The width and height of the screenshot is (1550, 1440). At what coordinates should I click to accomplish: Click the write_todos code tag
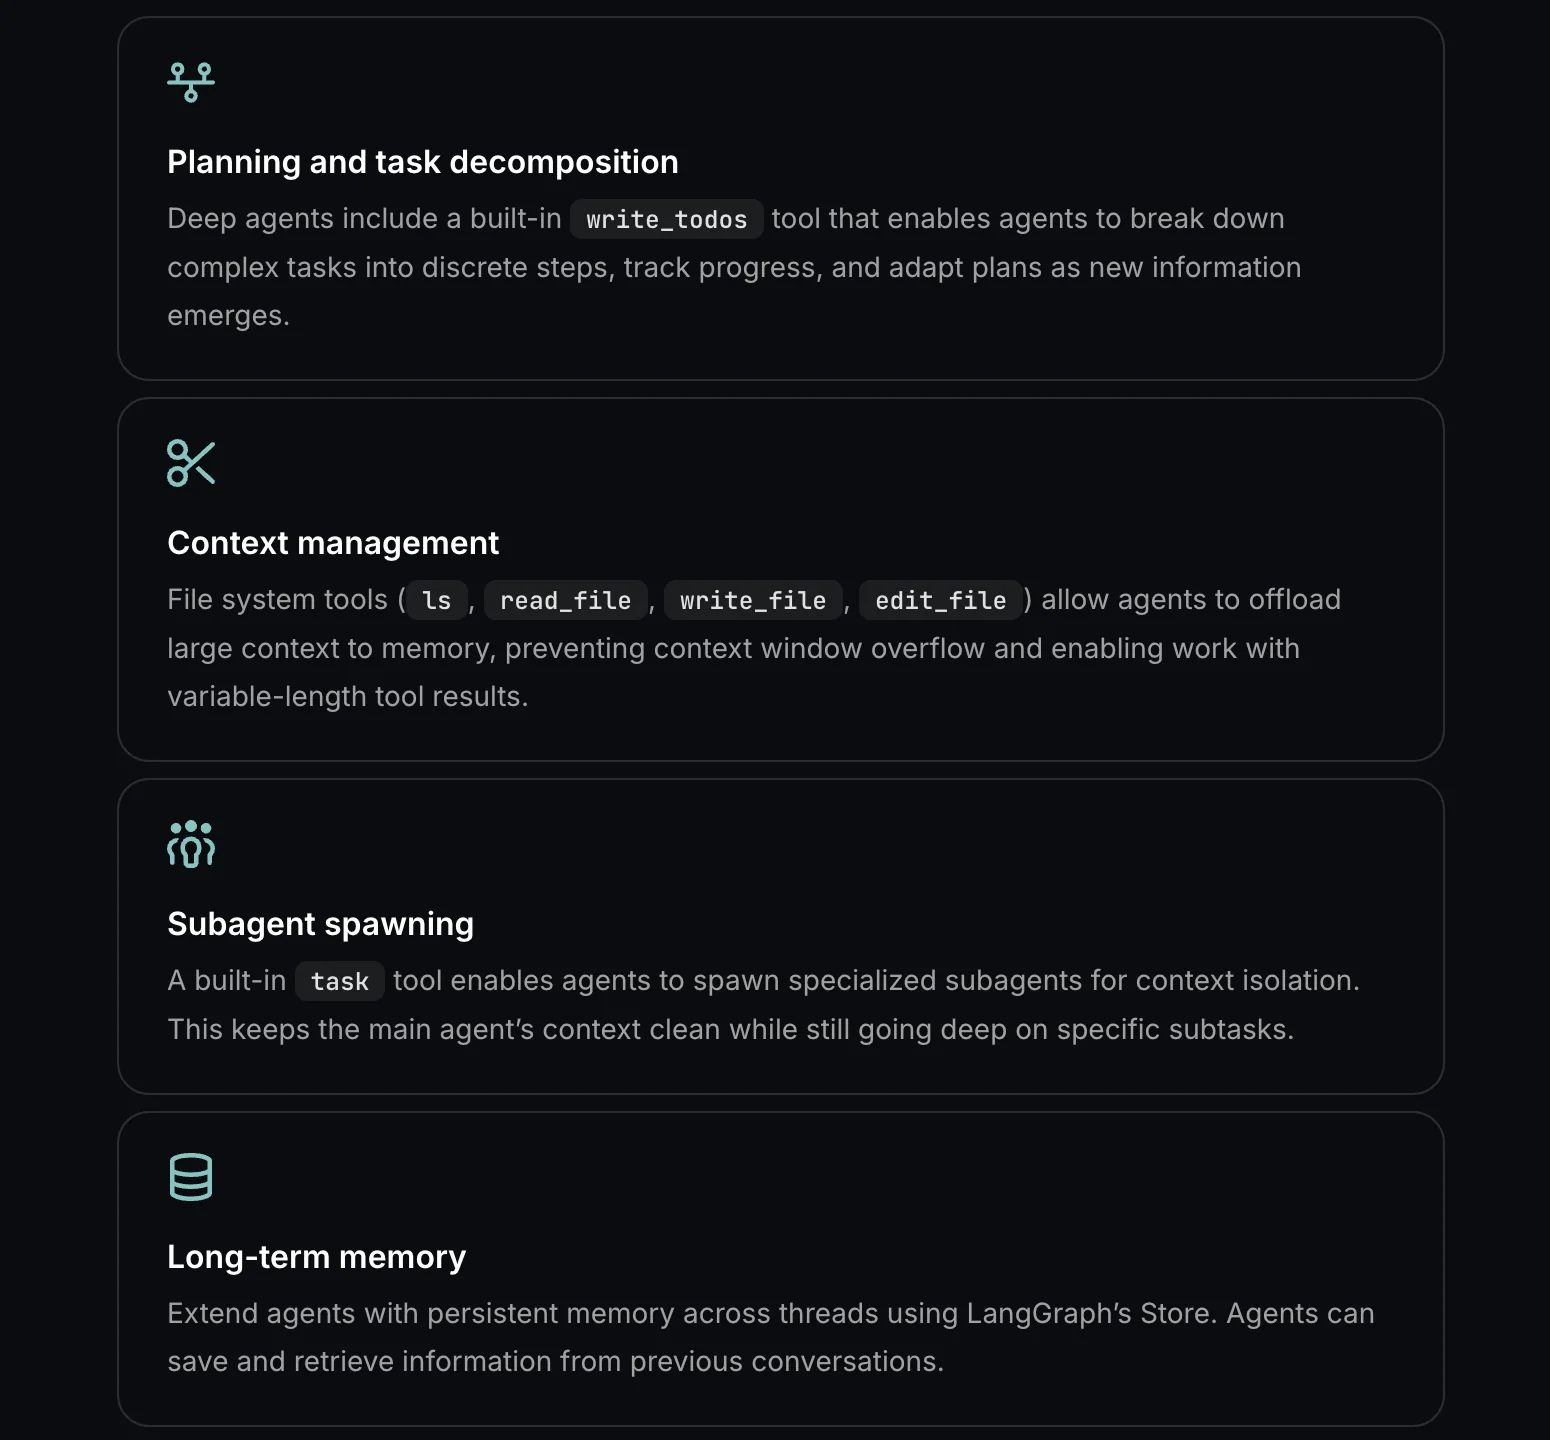click(666, 219)
